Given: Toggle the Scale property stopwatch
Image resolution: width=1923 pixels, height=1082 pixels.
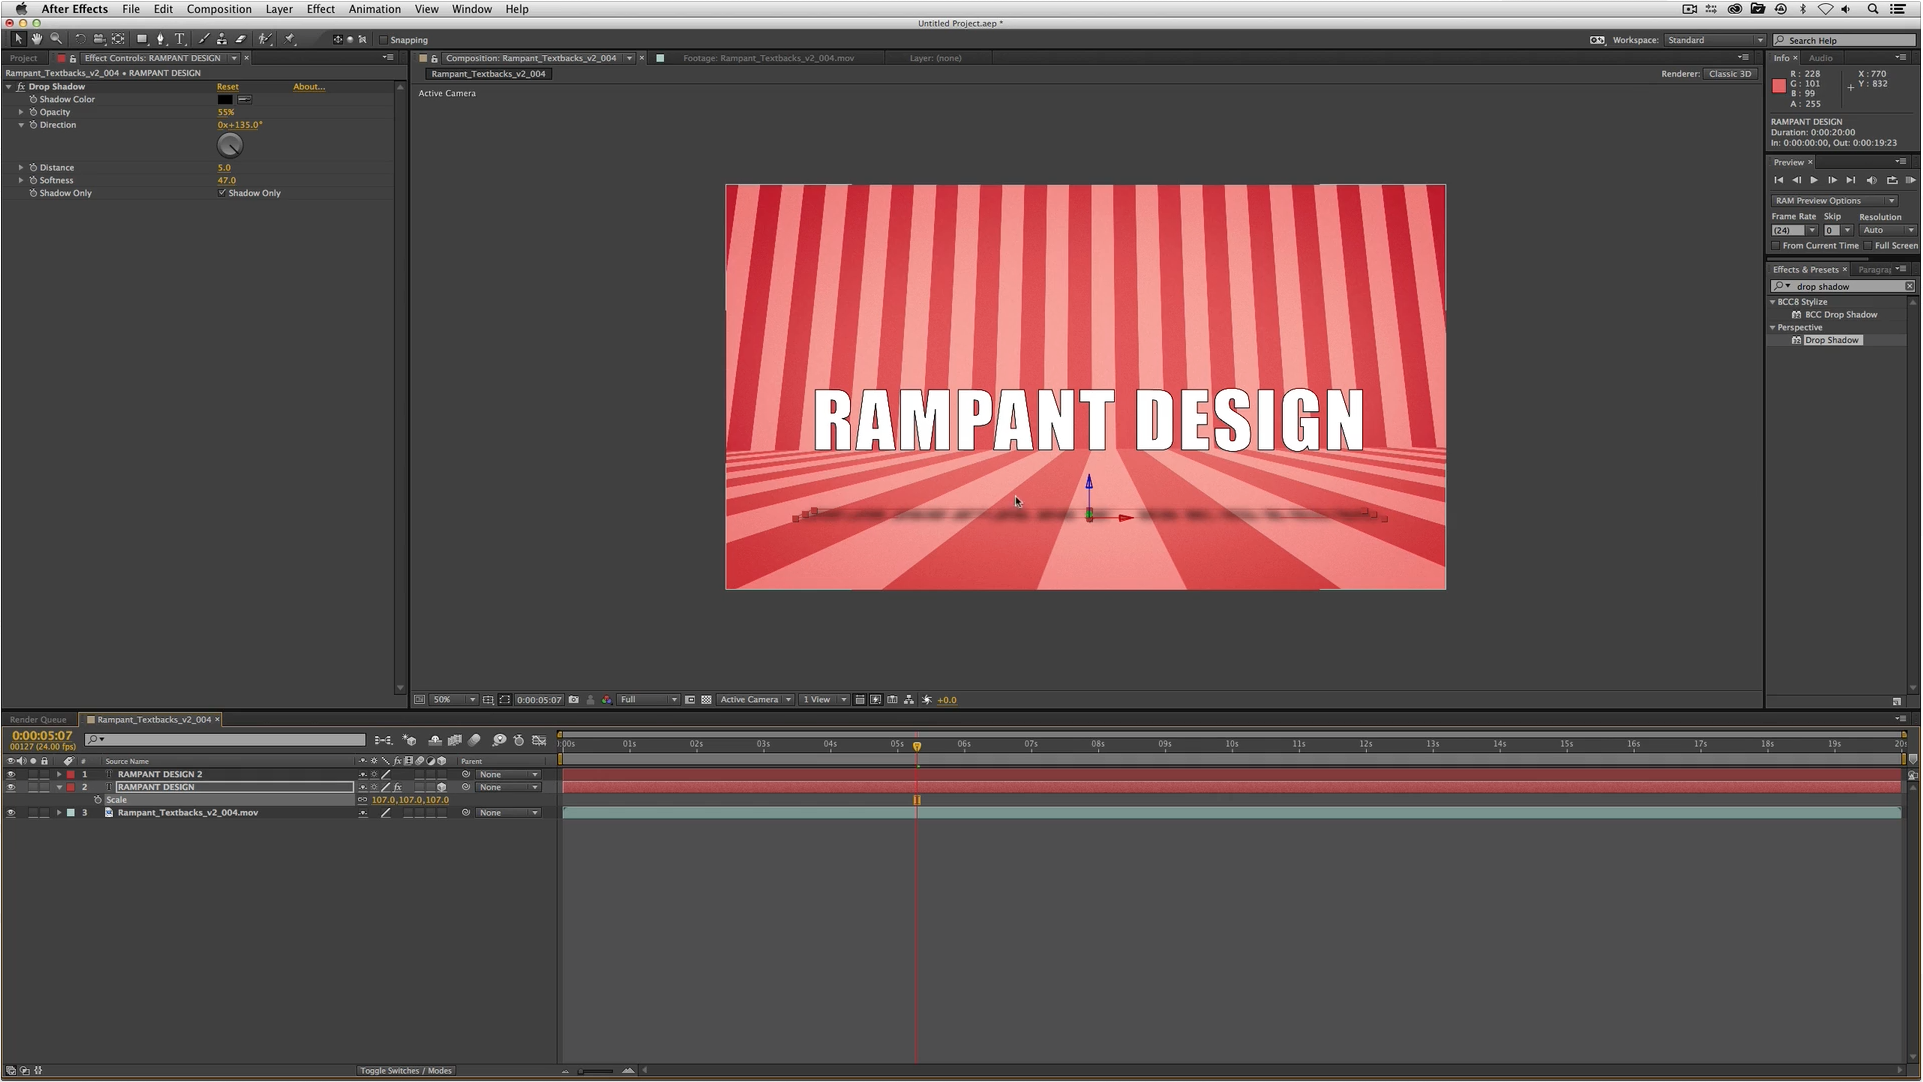Looking at the screenshot, I should pyautogui.click(x=98, y=800).
